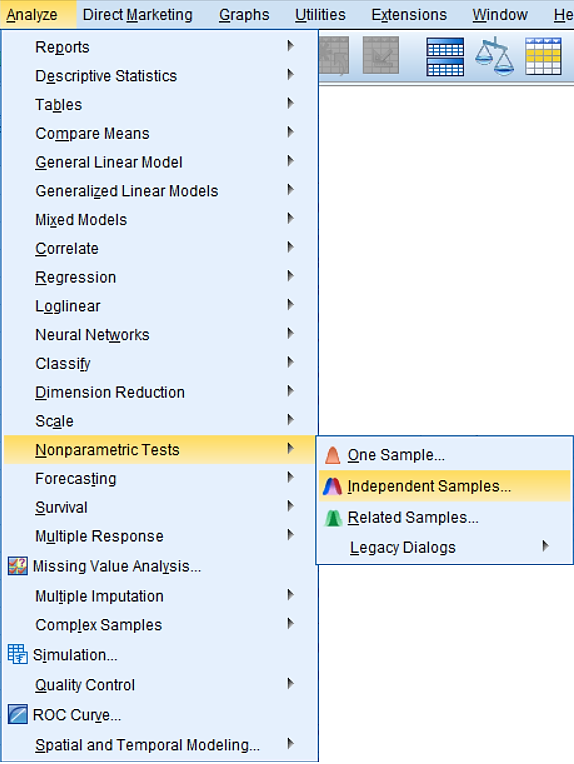Expand the Regression submenu arrow
Viewport: 574px width, 764px height.
(x=290, y=276)
